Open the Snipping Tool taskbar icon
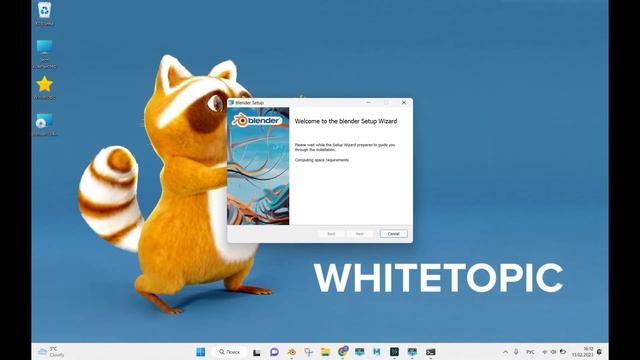The height and width of the screenshot is (360, 640). (309, 352)
